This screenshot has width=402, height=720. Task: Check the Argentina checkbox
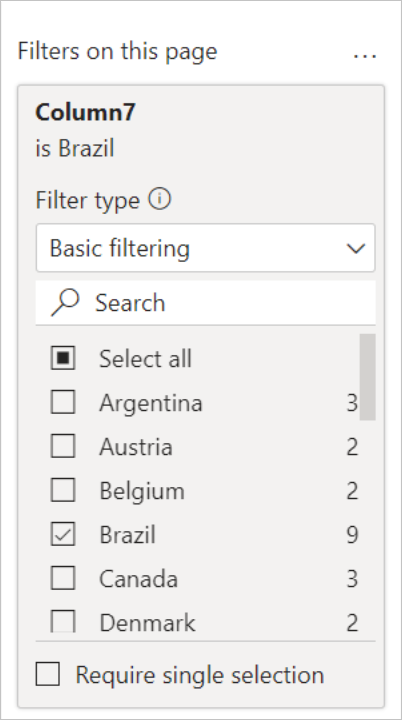[63, 402]
